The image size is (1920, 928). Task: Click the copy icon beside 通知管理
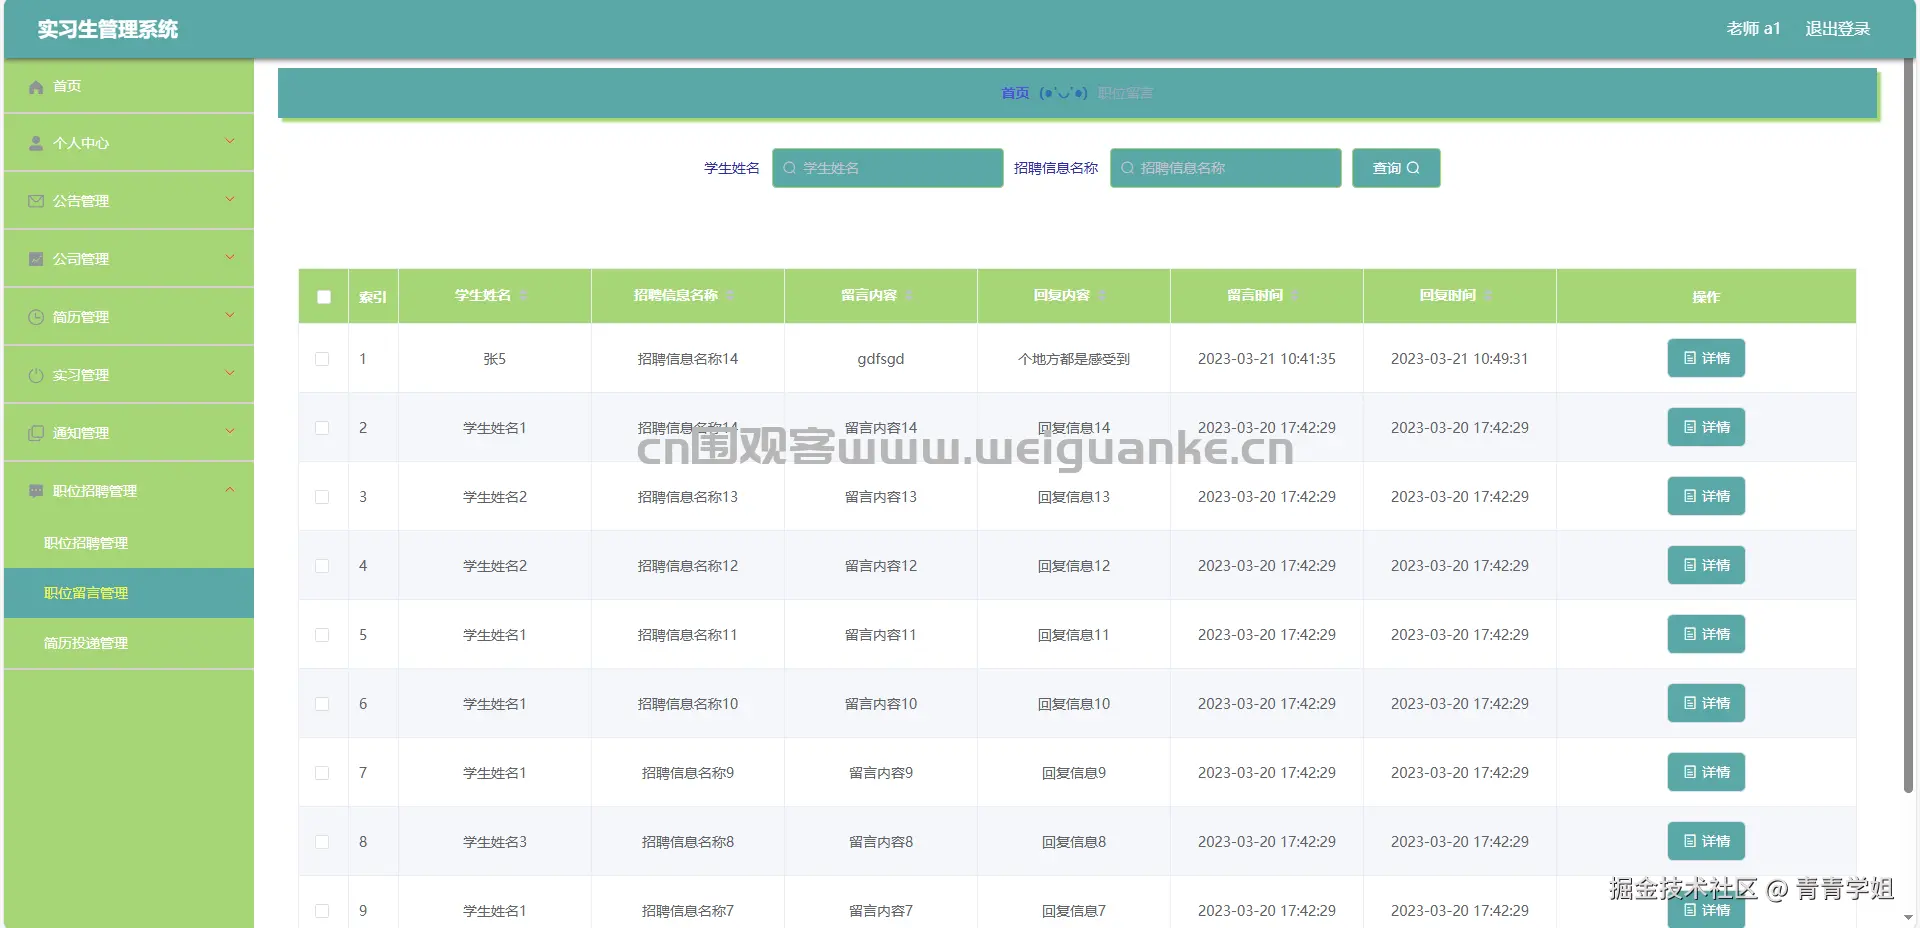[36, 433]
